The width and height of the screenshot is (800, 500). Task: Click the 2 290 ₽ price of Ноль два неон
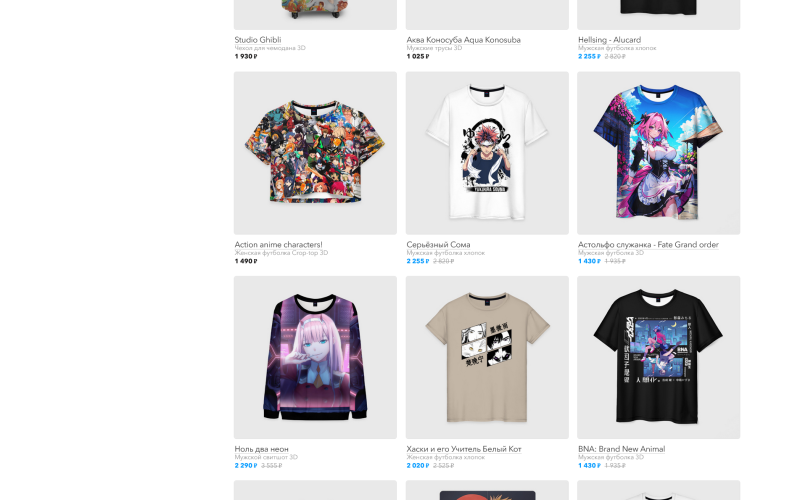pos(245,465)
